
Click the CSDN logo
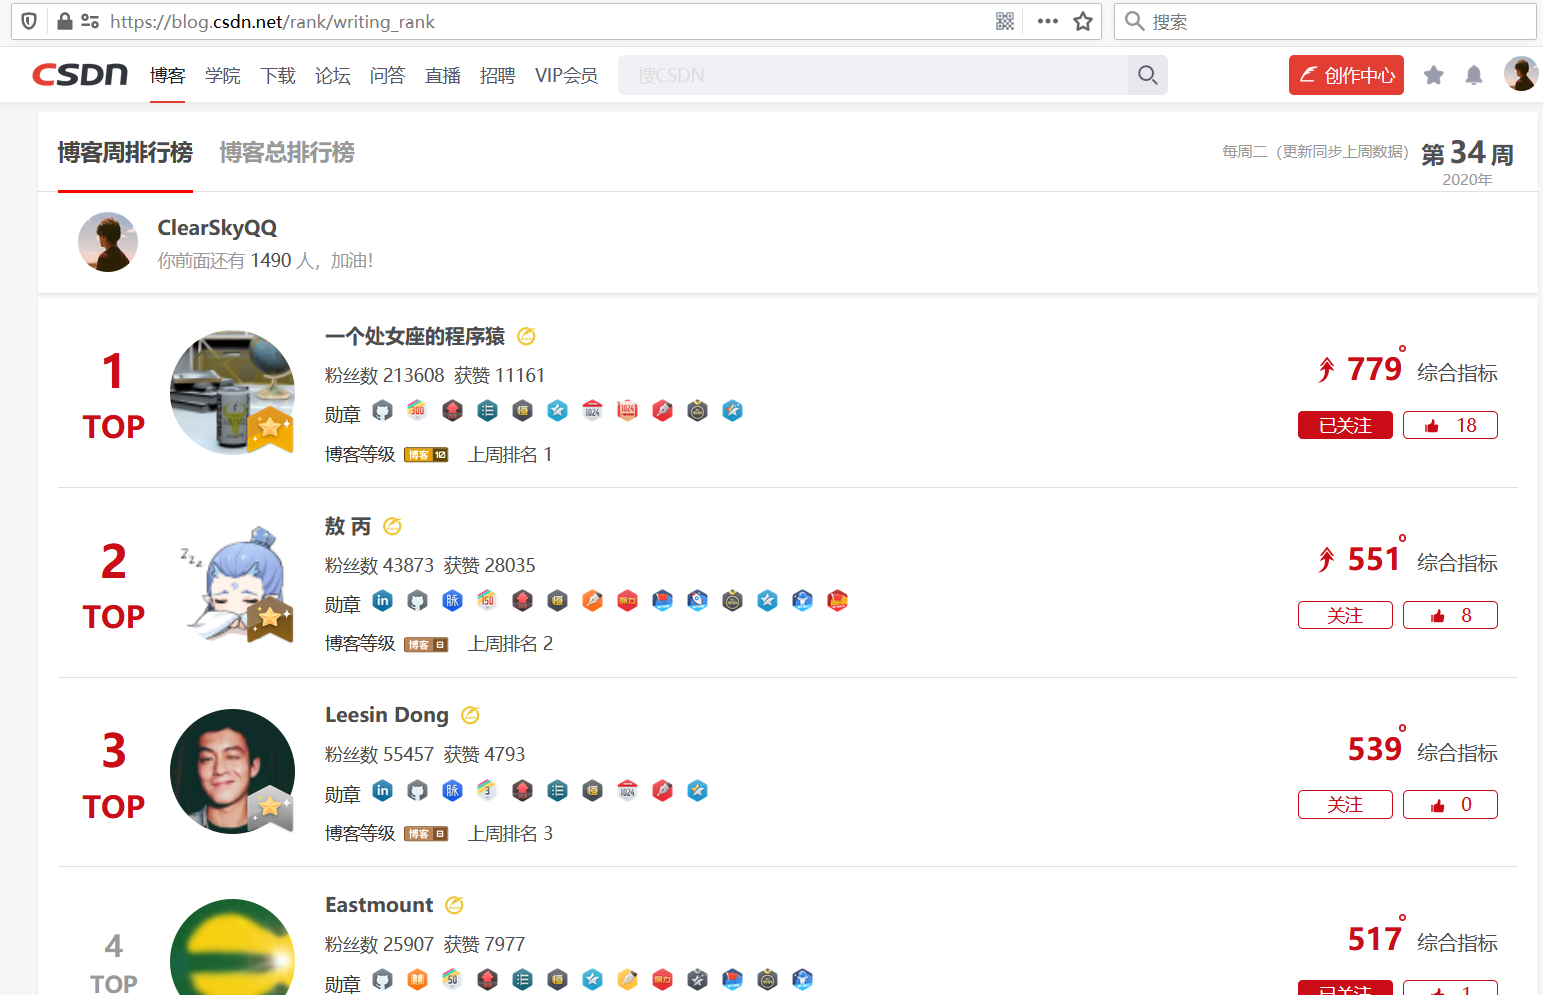80,75
